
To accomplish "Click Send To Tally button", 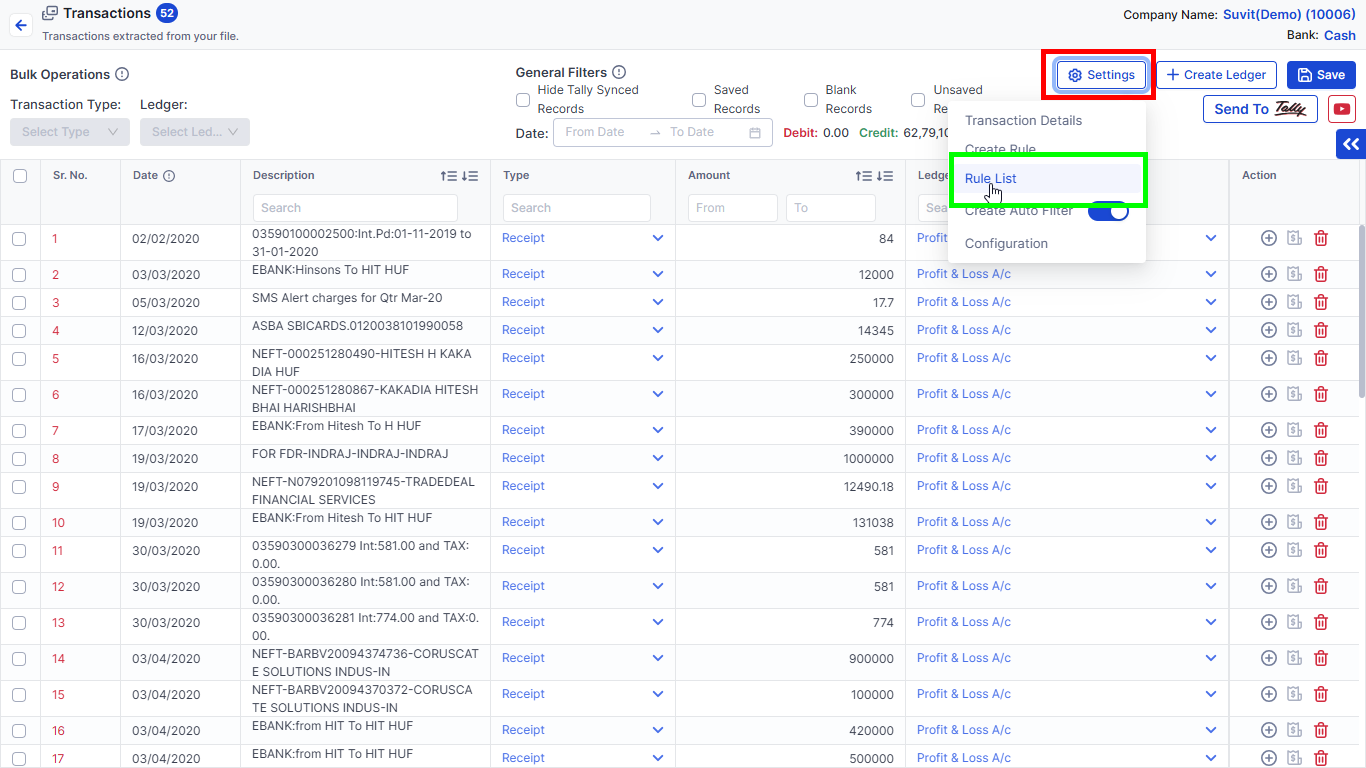I will tap(1260, 109).
